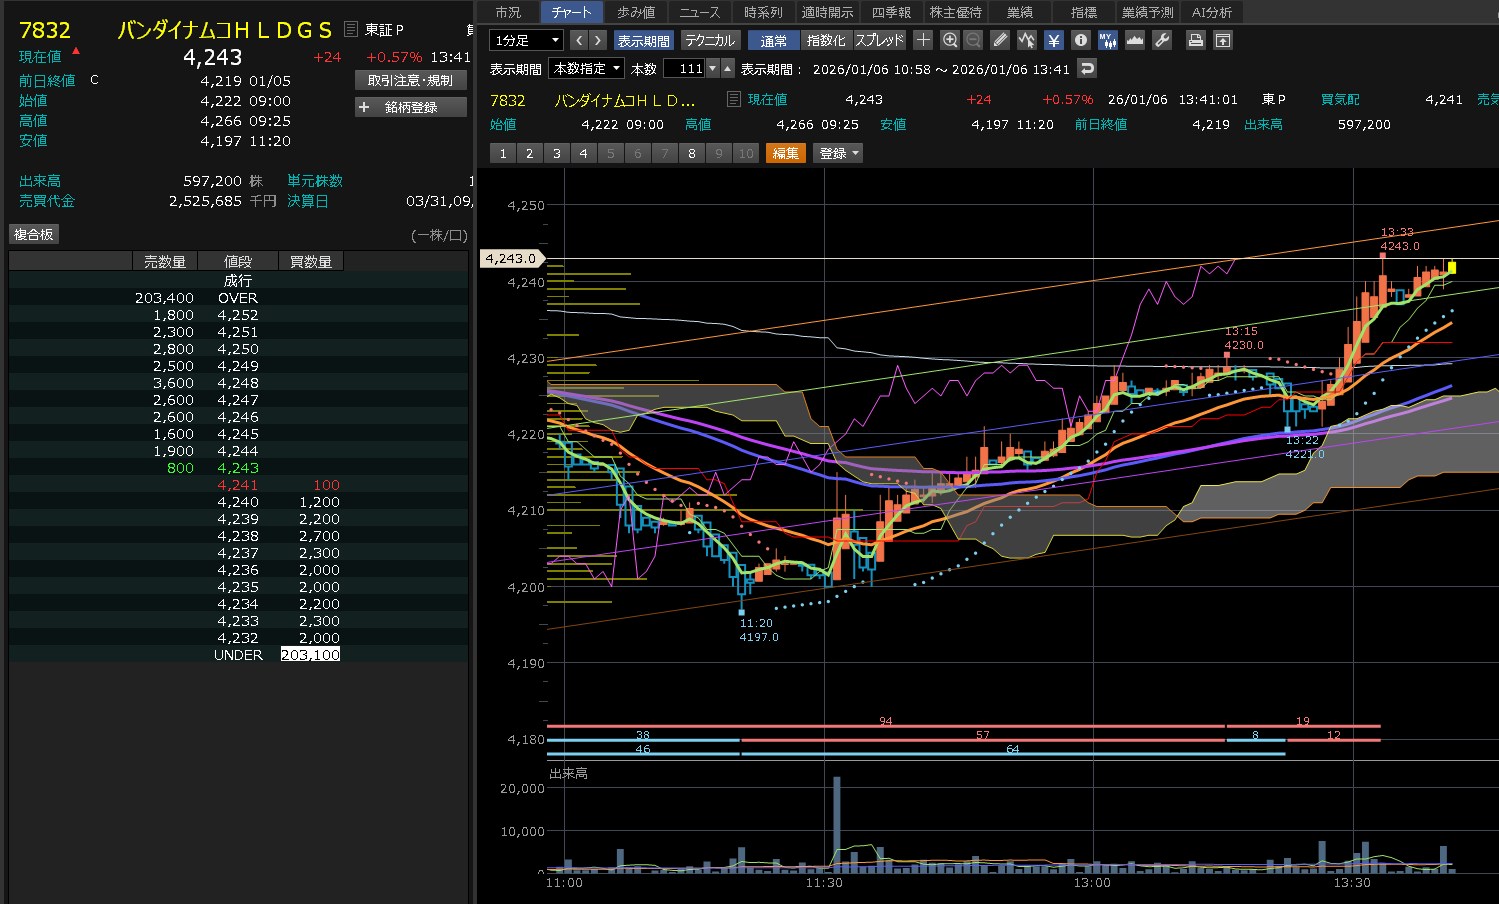The image size is (1499, 904).
Task: Select chart preset number 8
Action: [692, 153]
